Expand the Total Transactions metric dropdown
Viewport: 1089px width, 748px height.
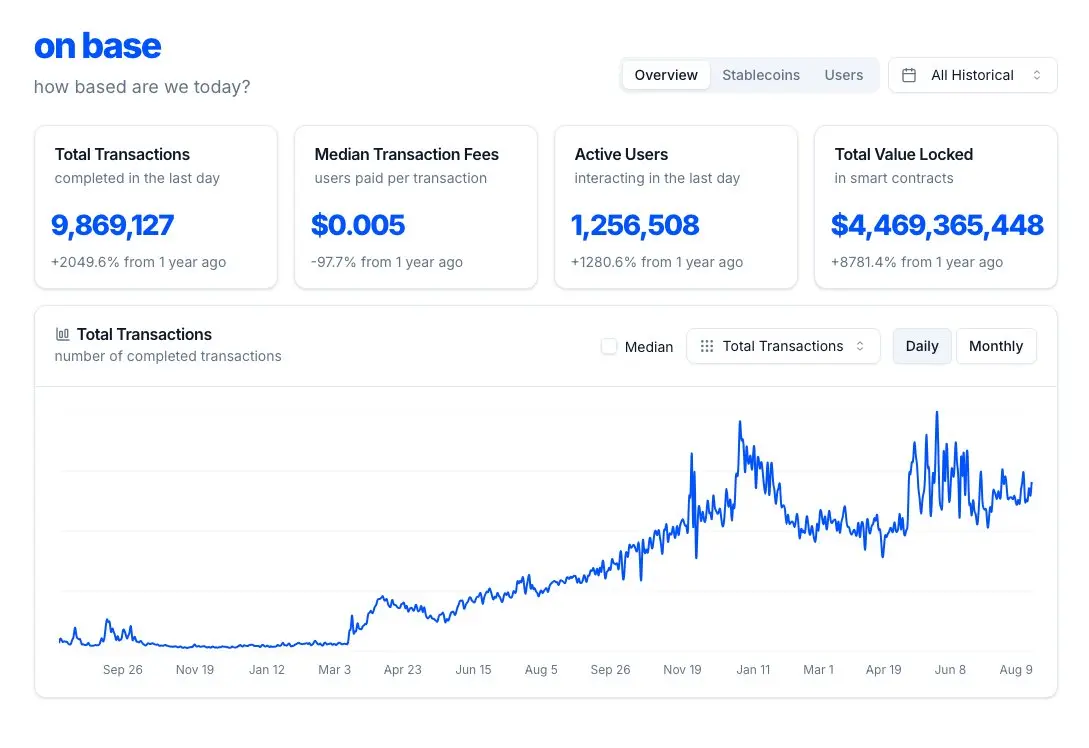pyautogui.click(x=783, y=346)
